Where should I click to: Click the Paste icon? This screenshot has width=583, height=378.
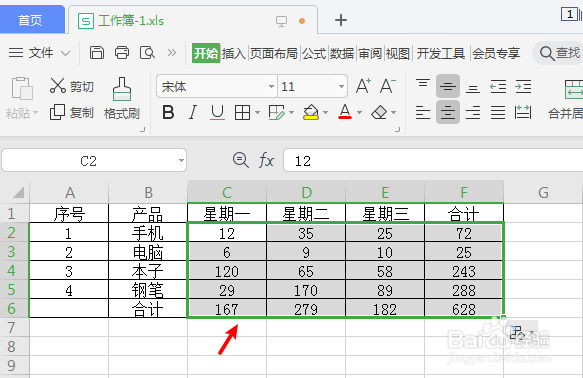[x=22, y=88]
